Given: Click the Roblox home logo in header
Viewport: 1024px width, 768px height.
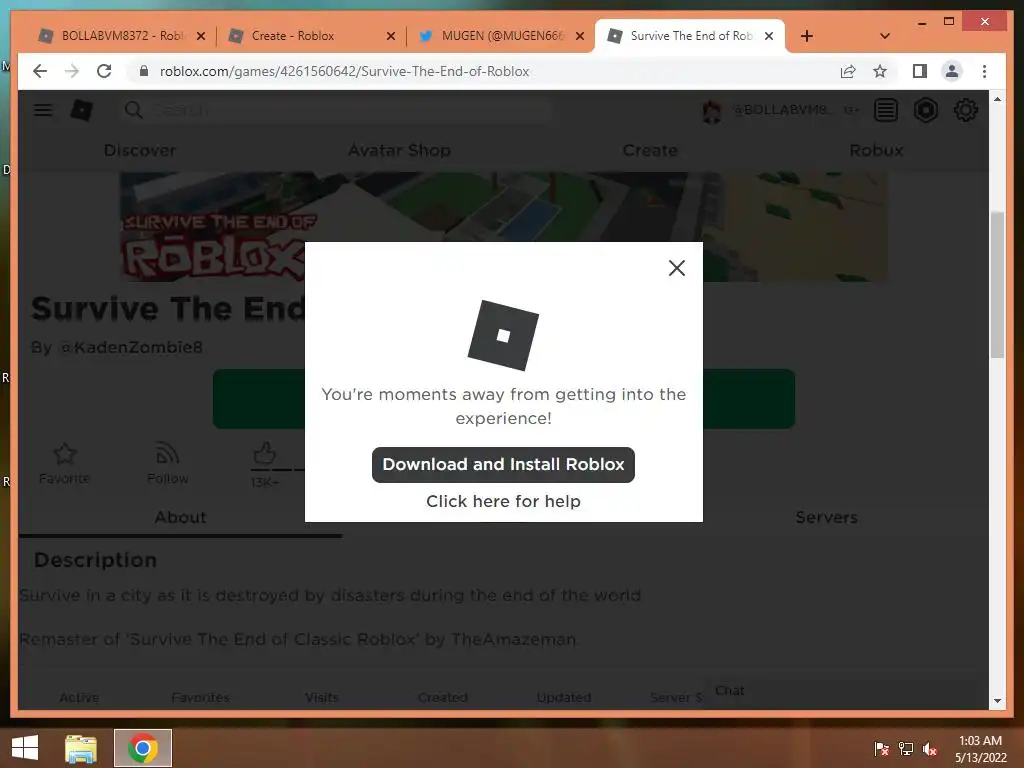Looking at the screenshot, I should pyautogui.click(x=82, y=110).
